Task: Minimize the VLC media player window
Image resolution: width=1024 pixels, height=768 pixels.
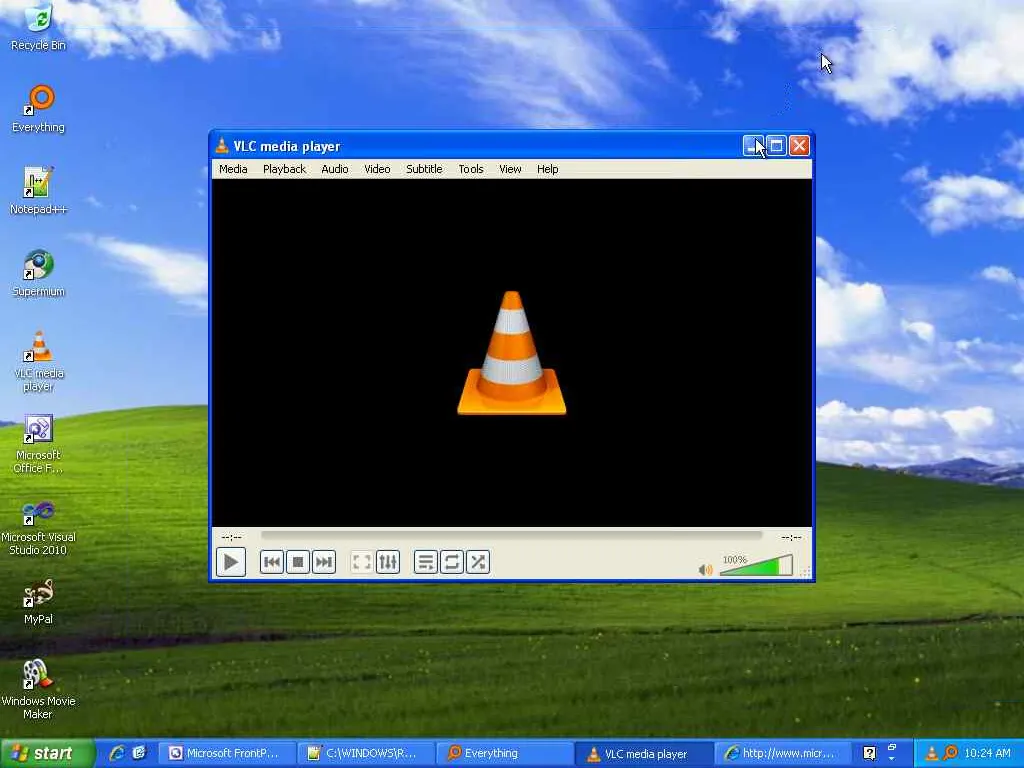Action: pos(753,146)
